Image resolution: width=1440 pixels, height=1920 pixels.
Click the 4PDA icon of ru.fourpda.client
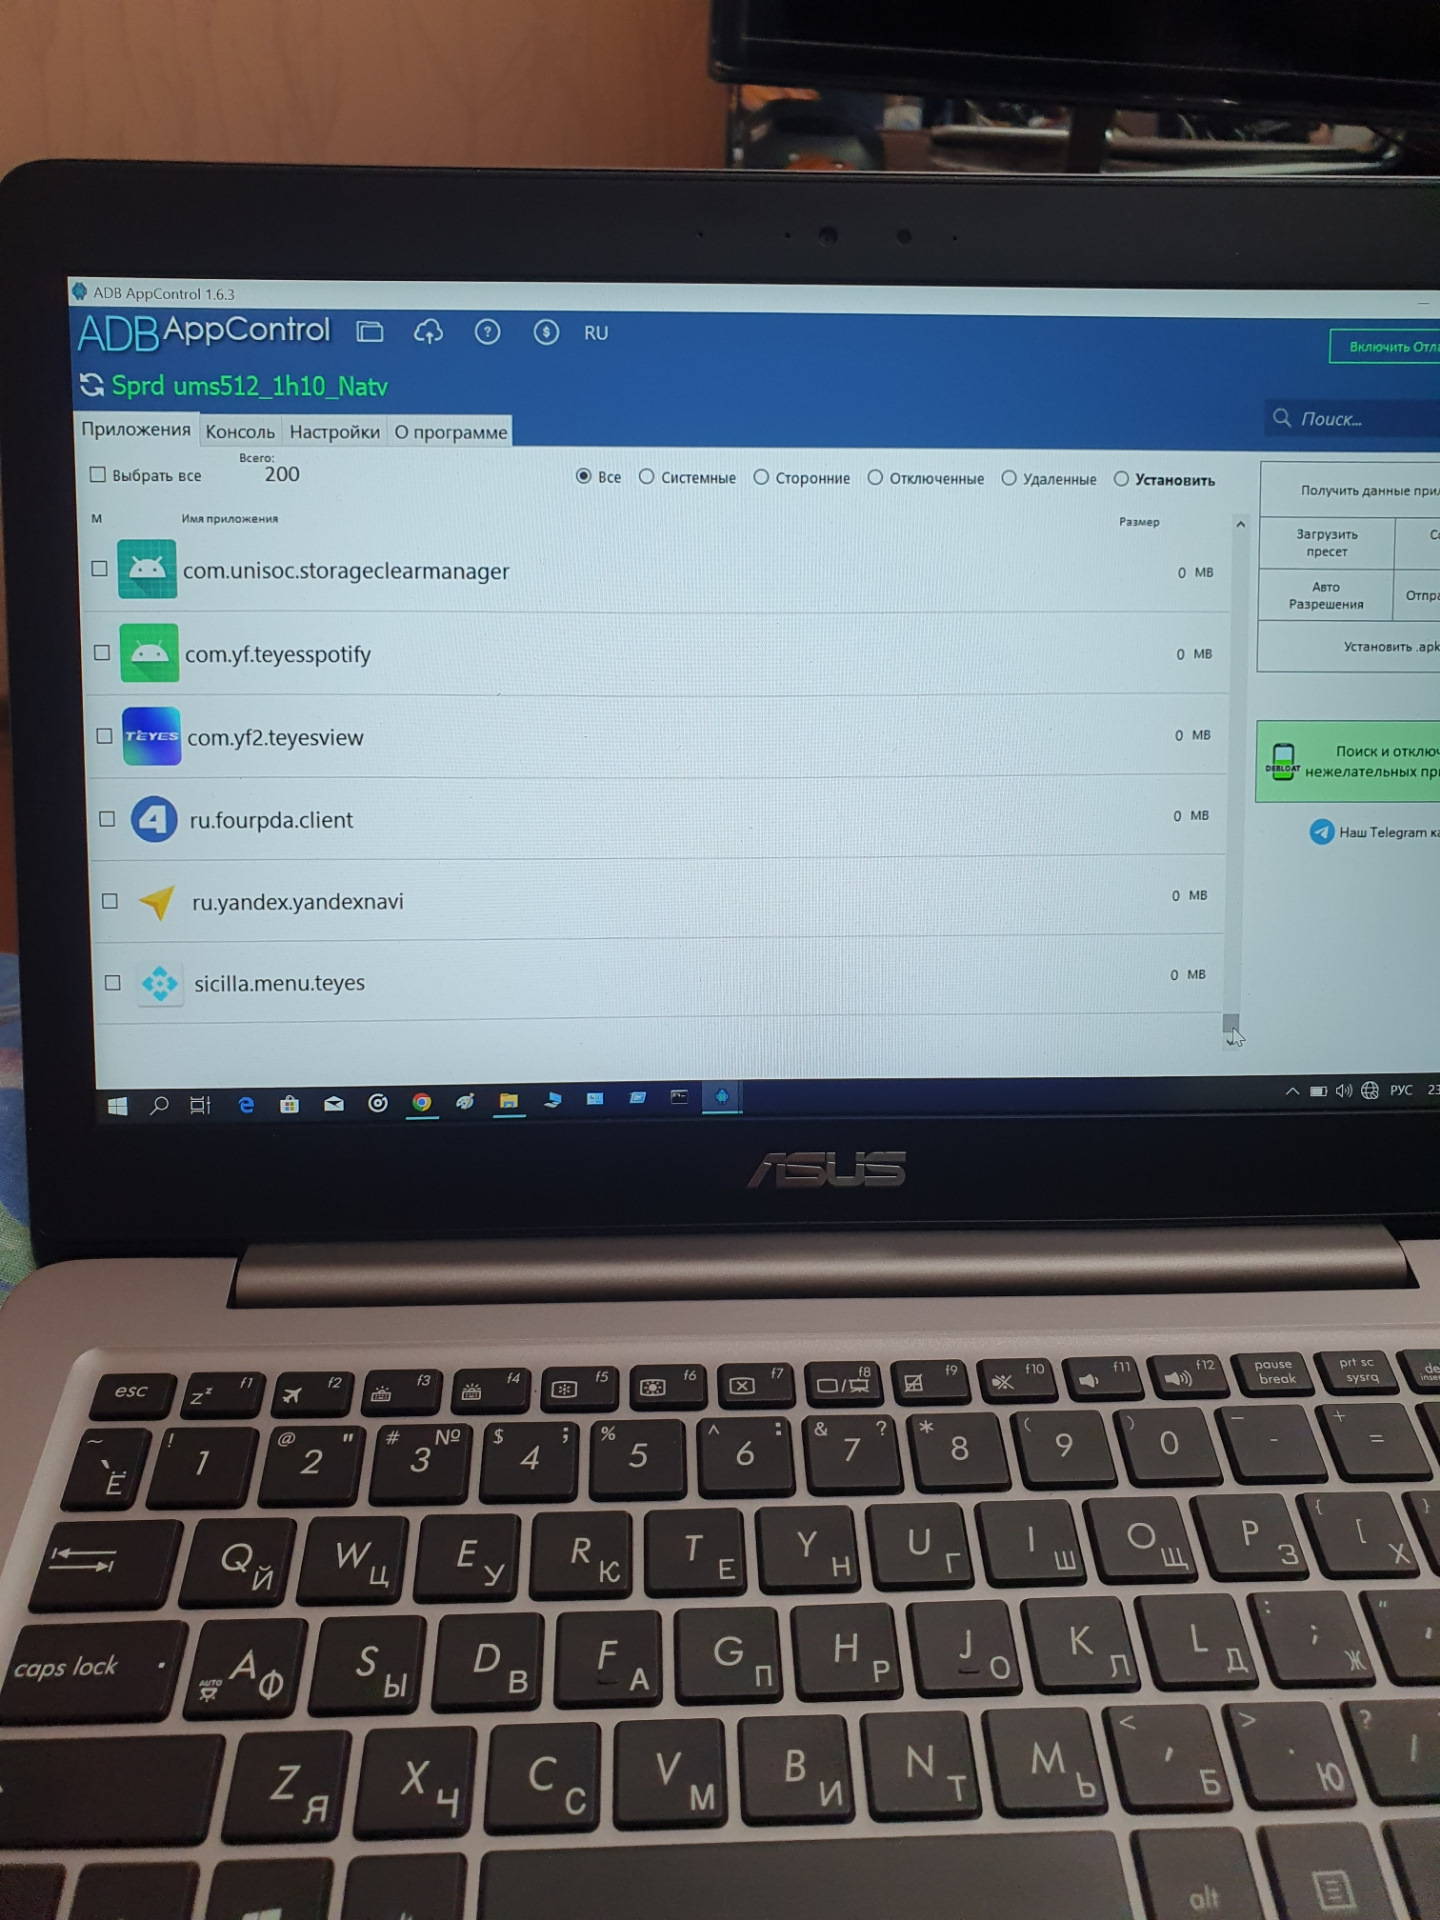tap(154, 819)
